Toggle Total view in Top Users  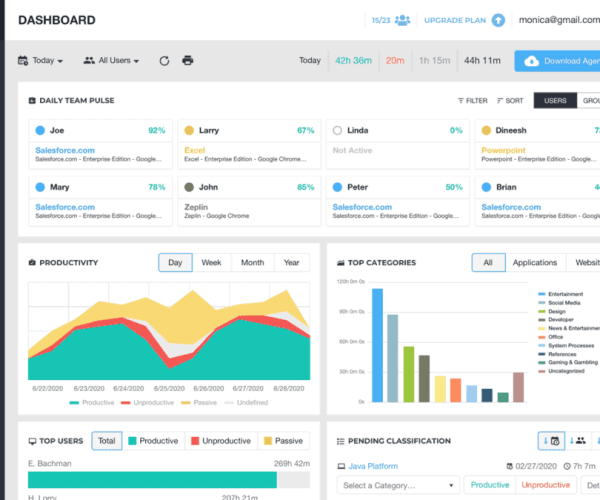(106, 441)
